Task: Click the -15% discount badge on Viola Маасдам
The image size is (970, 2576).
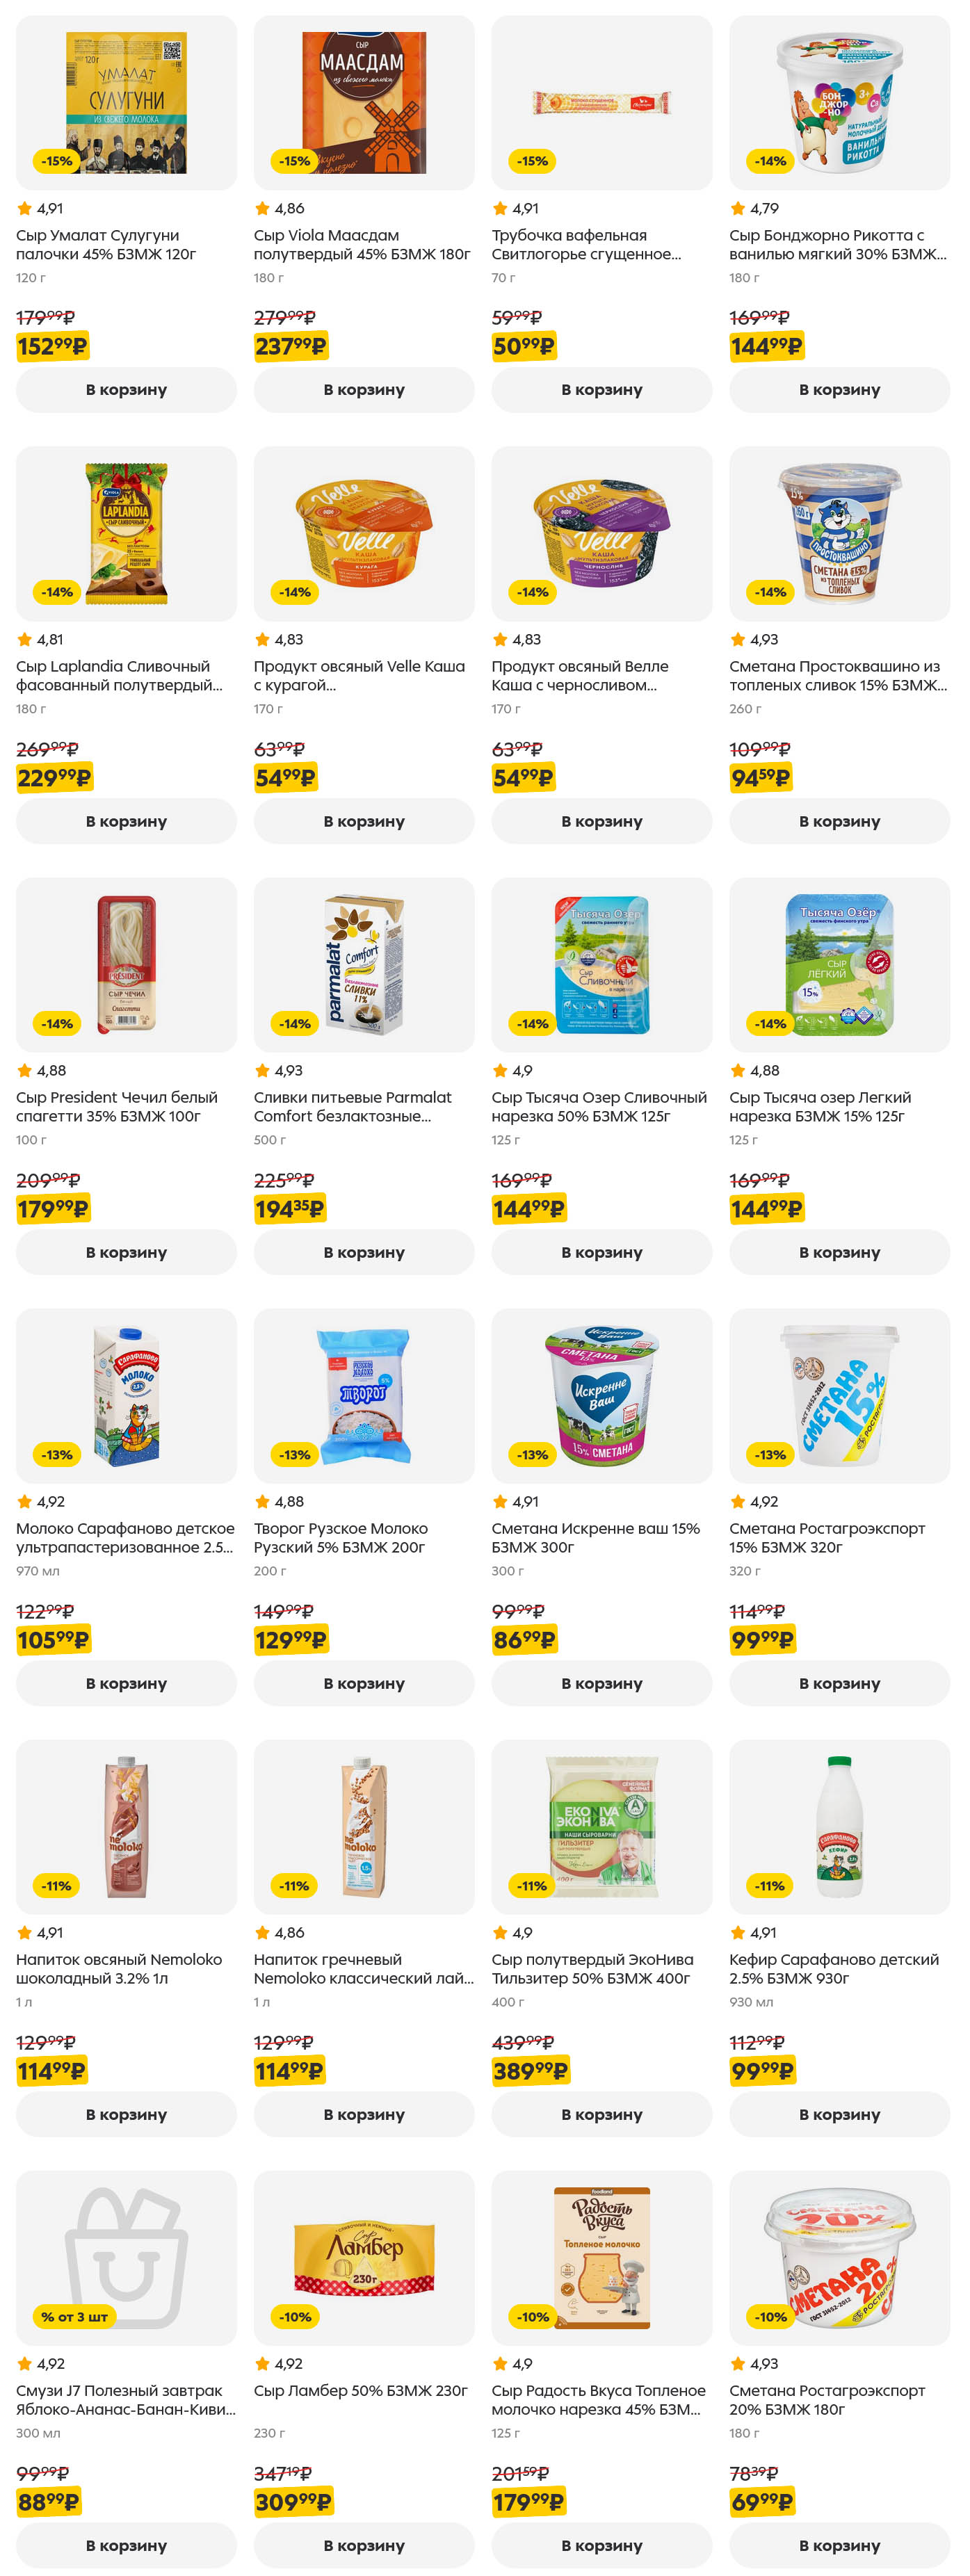Action: (294, 161)
